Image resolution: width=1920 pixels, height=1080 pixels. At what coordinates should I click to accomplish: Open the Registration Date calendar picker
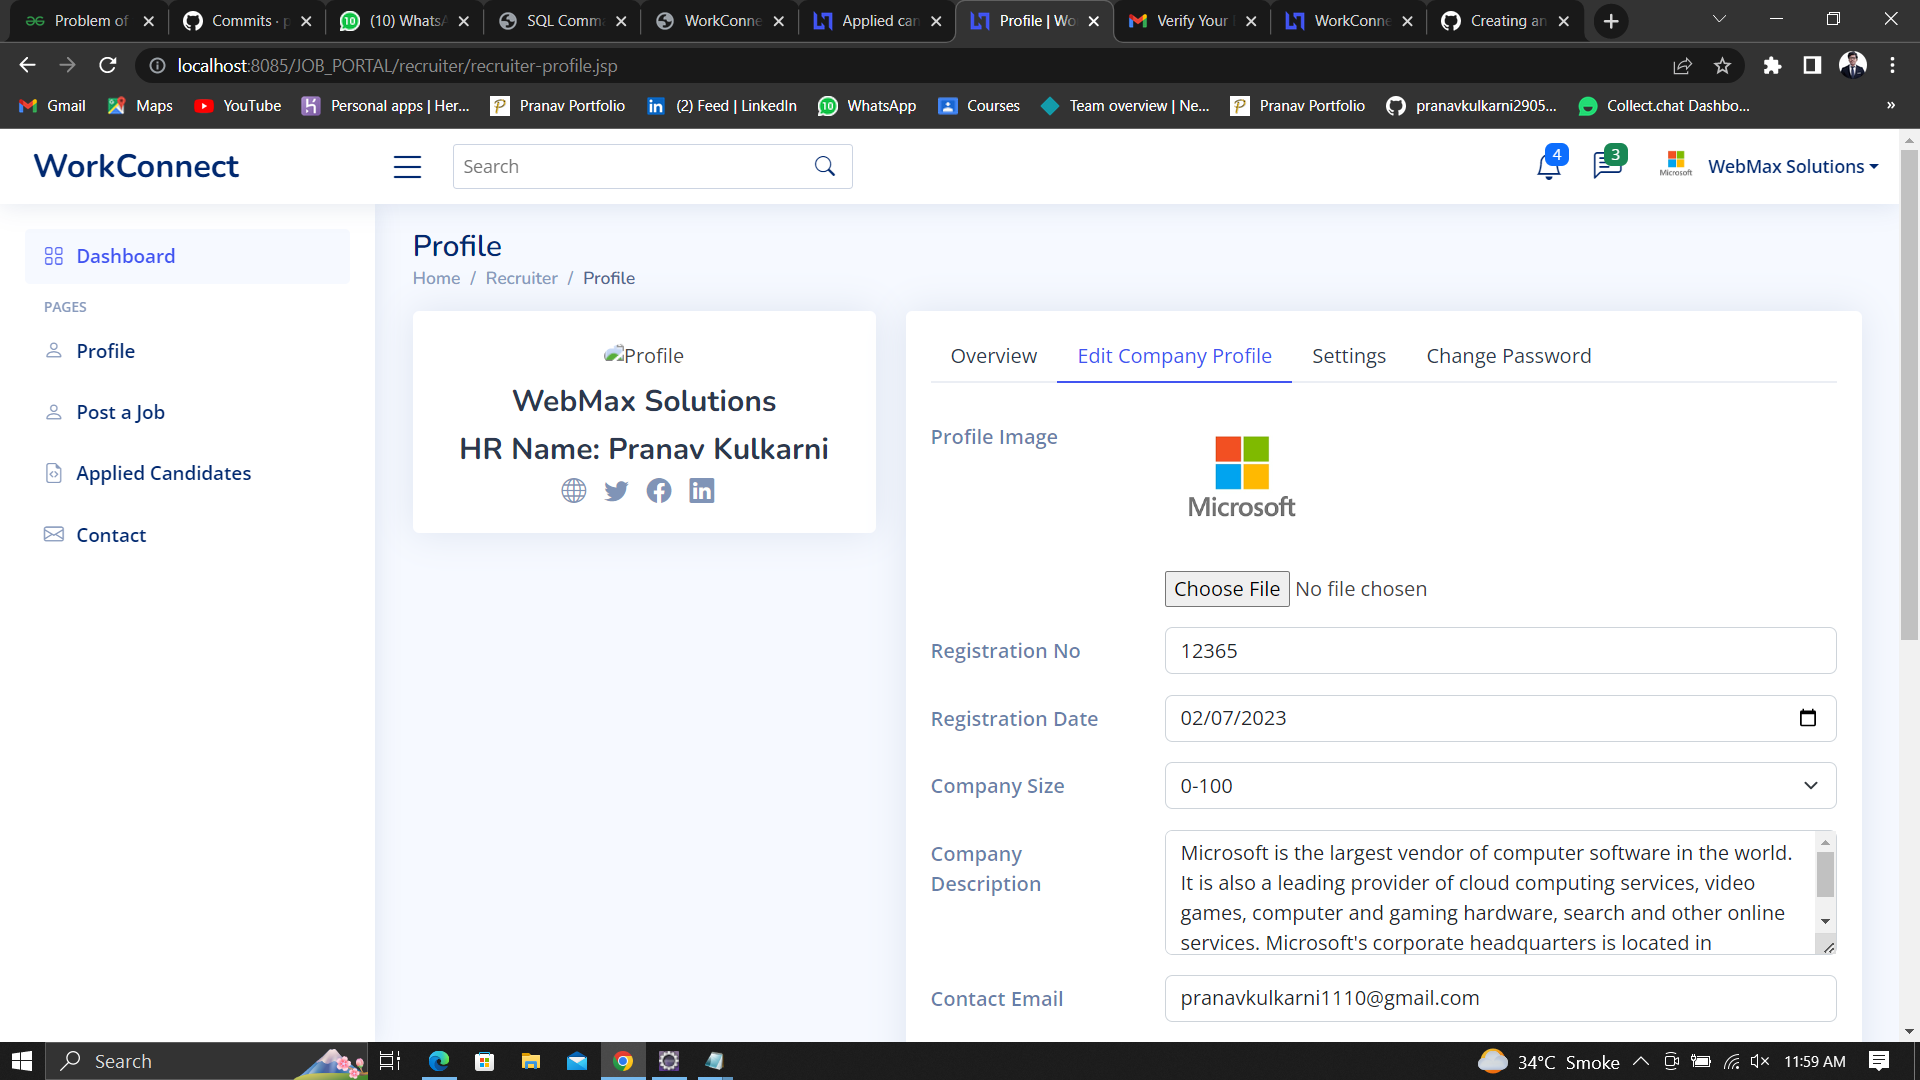coord(1807,718)
